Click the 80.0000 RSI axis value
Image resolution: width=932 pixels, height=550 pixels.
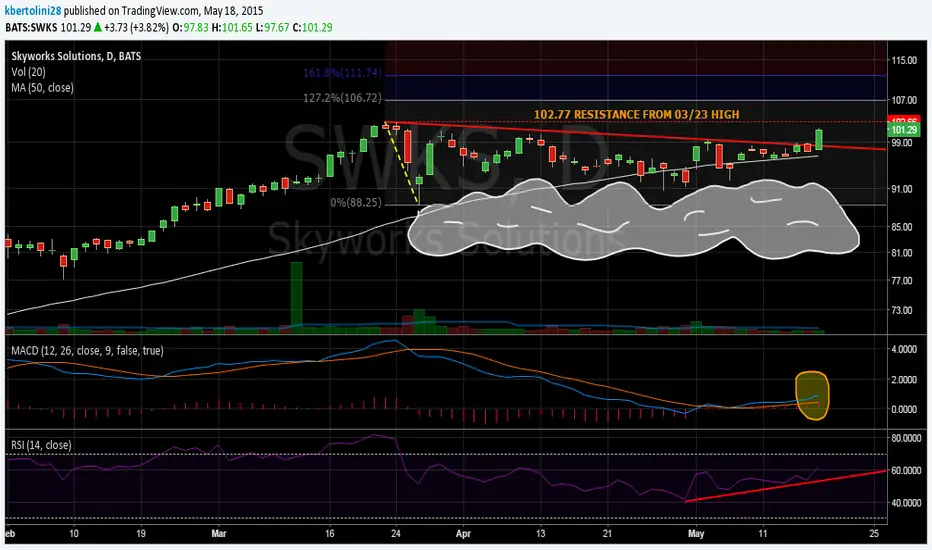point(906,438)
